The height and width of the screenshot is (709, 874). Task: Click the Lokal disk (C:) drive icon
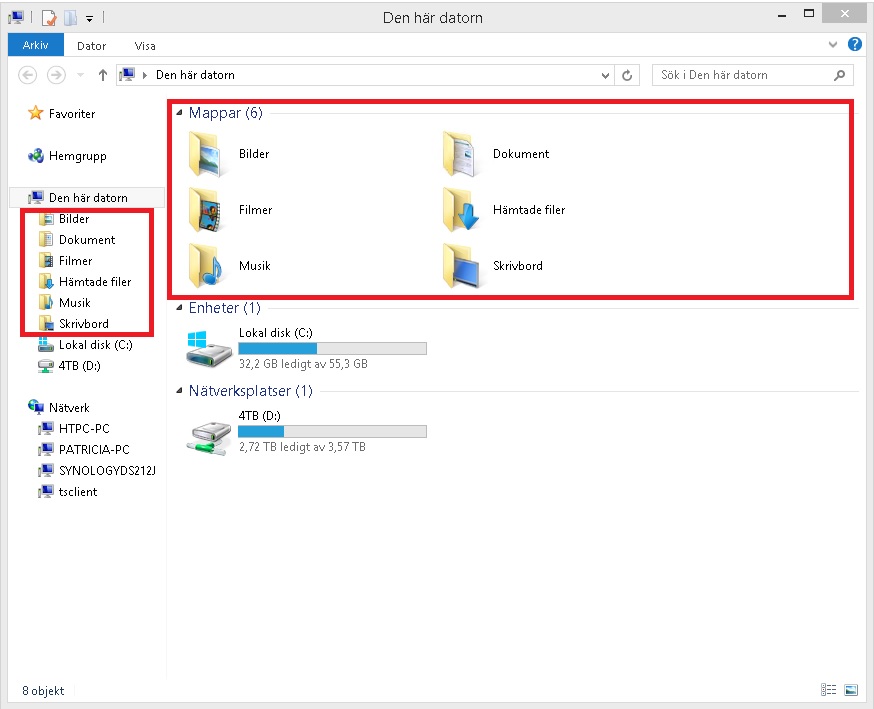click(x=208, y=348)
